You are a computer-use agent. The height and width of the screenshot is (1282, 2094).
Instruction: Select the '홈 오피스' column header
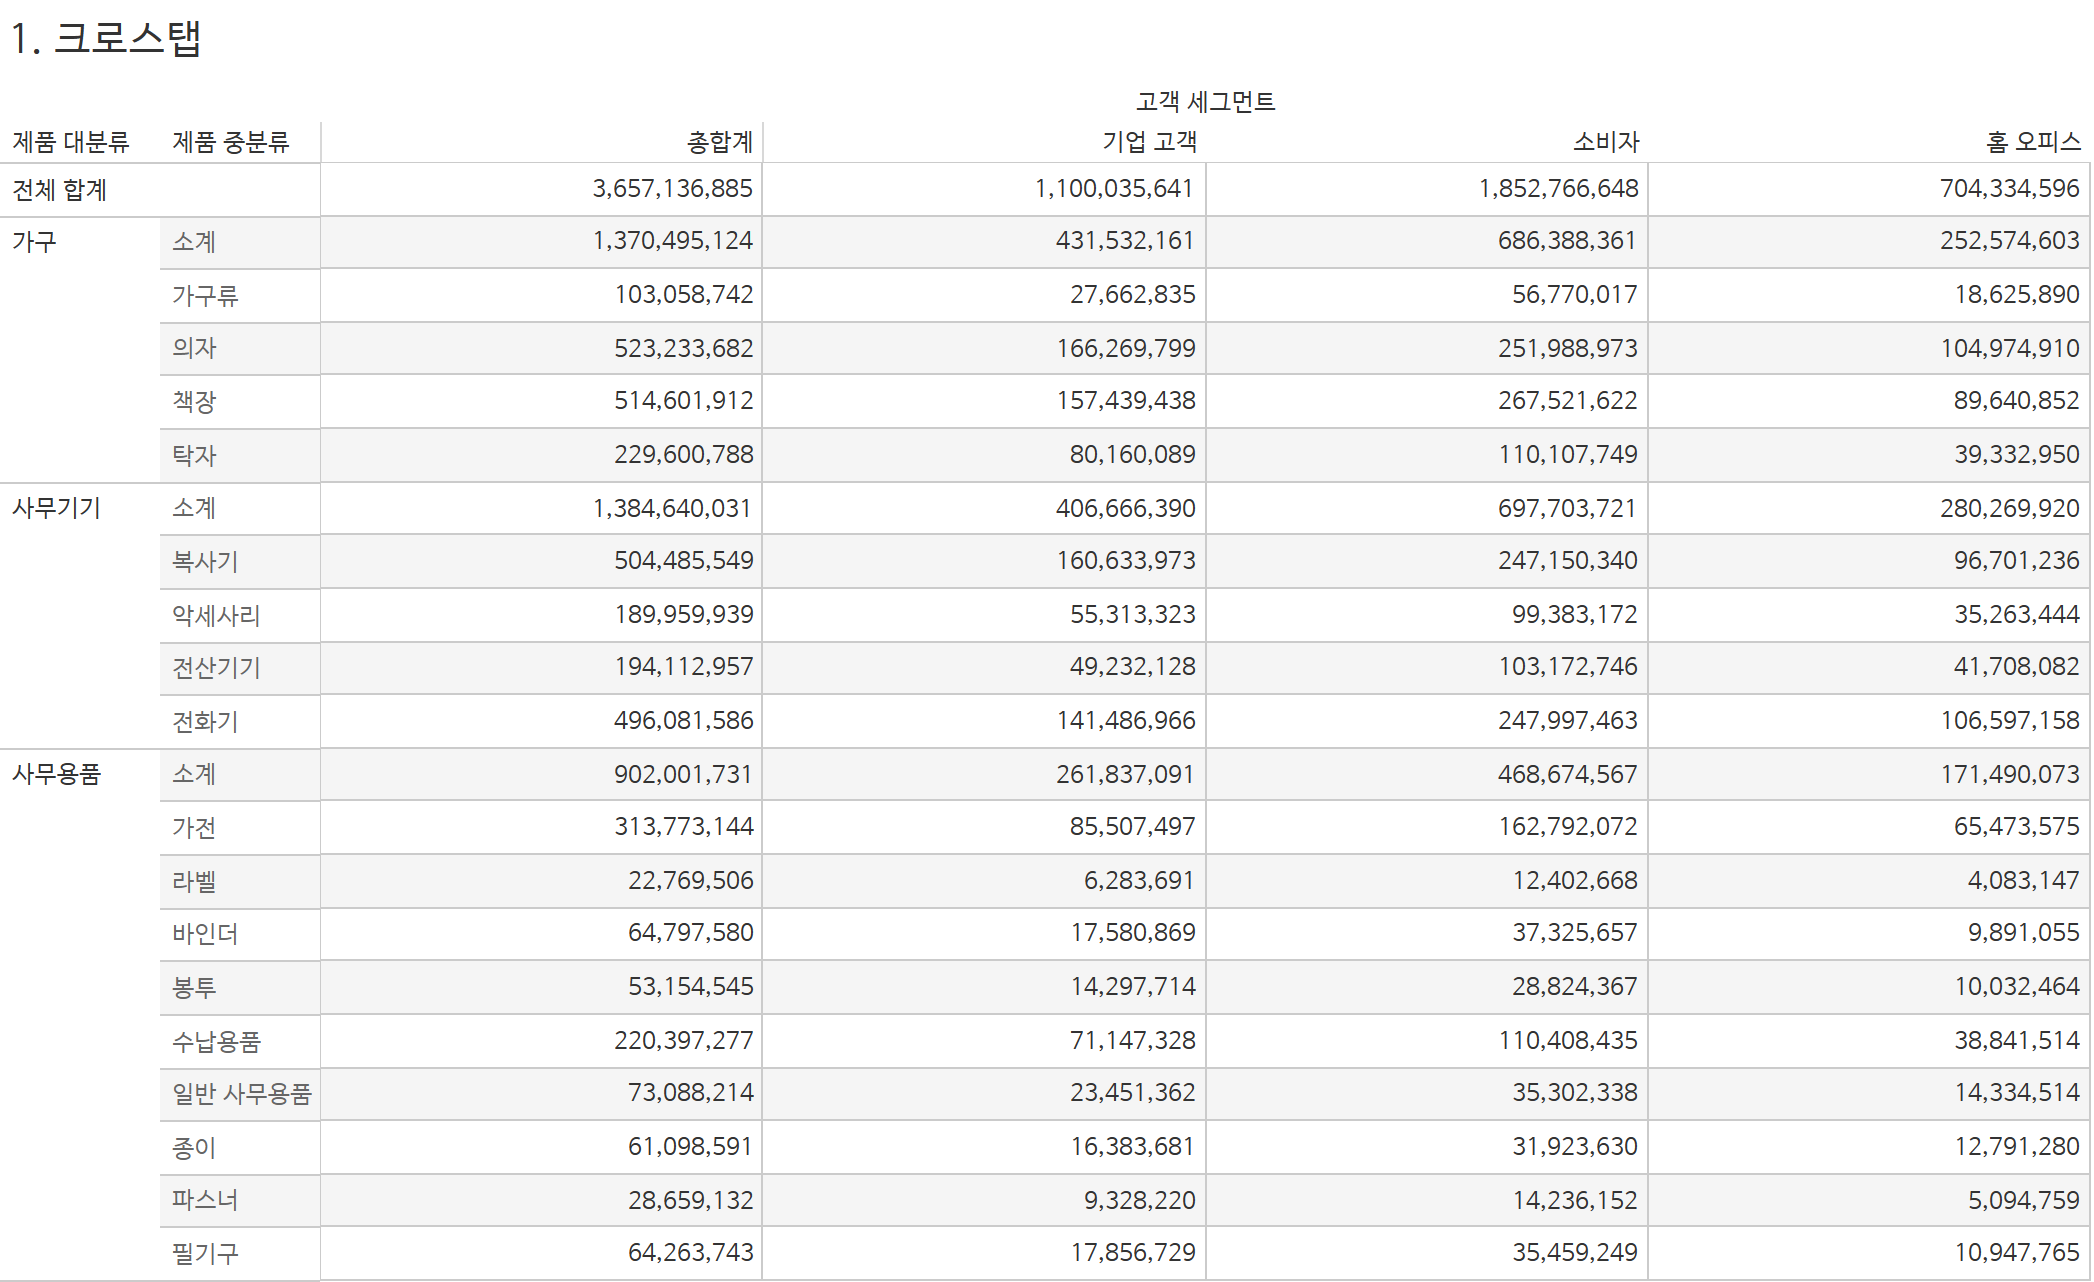click(x=2033, y=142)
